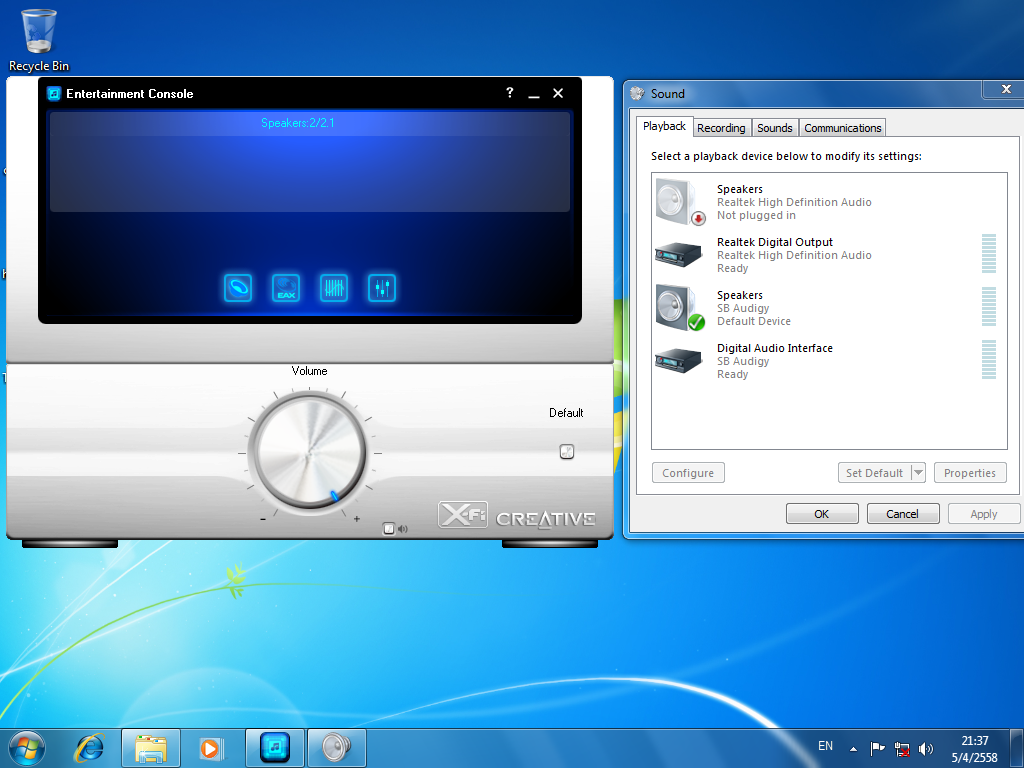Select the SB Audigy Speakers default device icon
The width and height of the screenshot is (1024, 768).
[680, 308]
